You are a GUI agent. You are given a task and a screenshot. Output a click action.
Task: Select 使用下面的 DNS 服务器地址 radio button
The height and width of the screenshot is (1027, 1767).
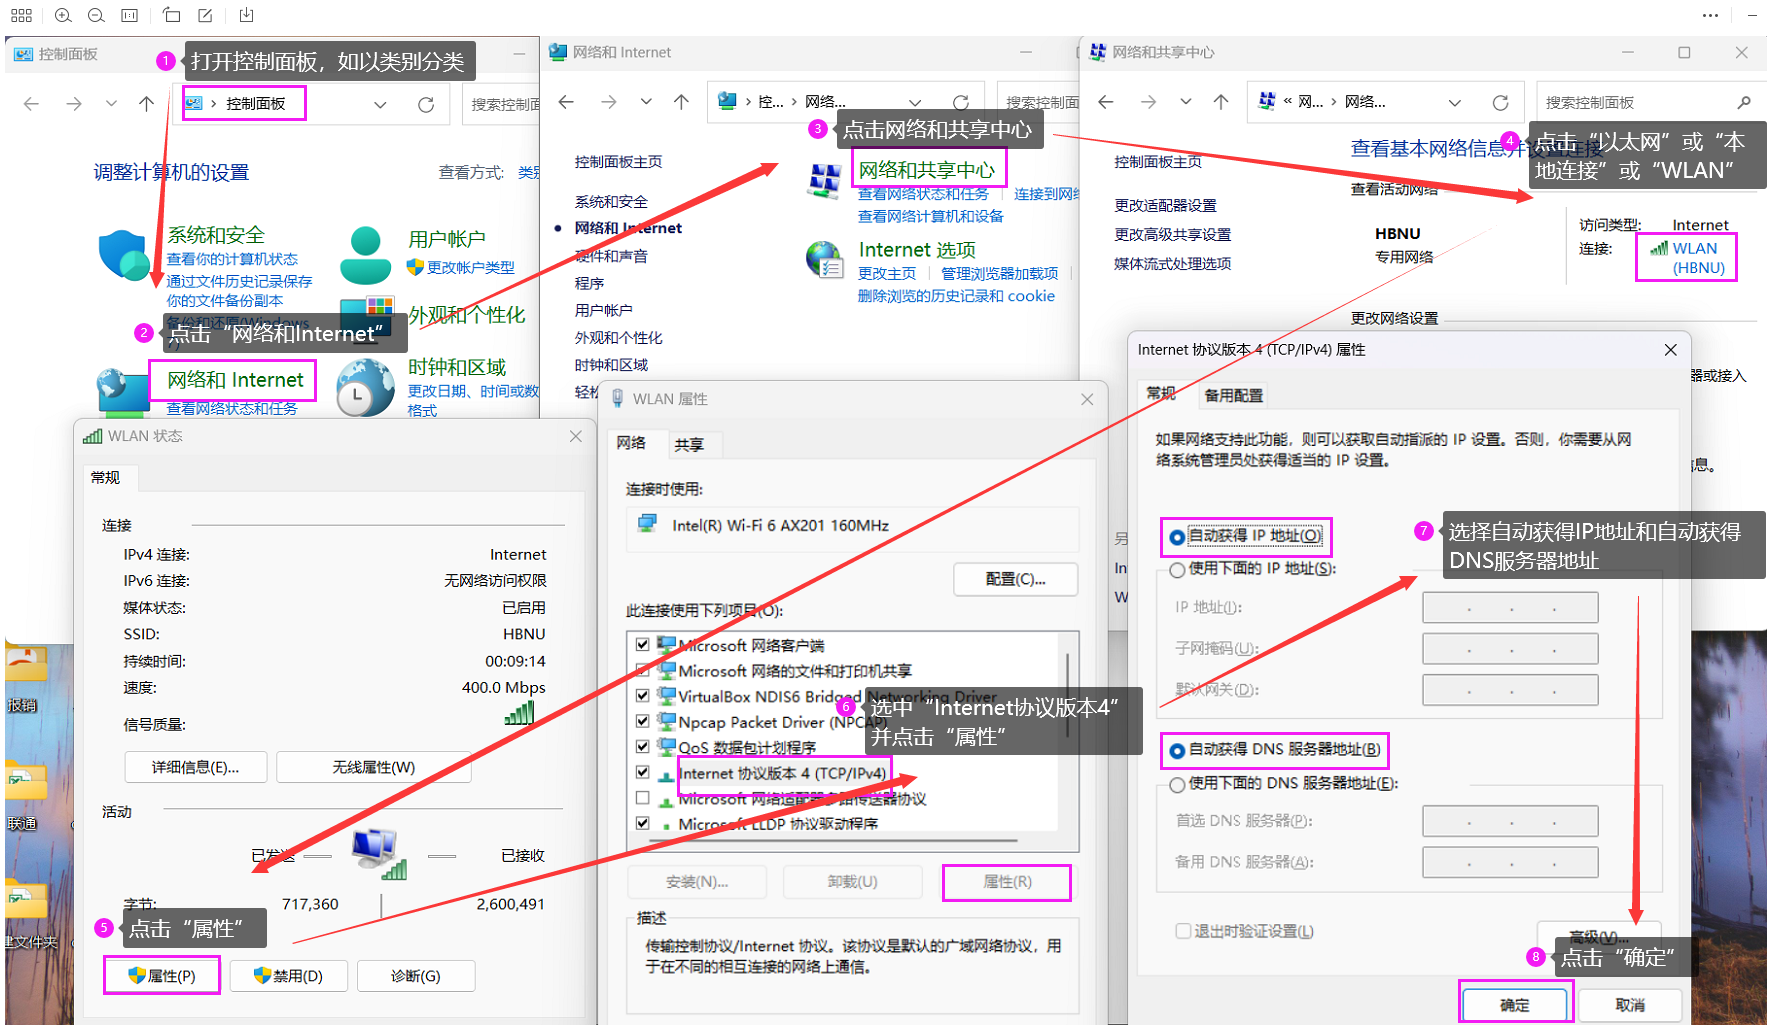coord(1177,784)
